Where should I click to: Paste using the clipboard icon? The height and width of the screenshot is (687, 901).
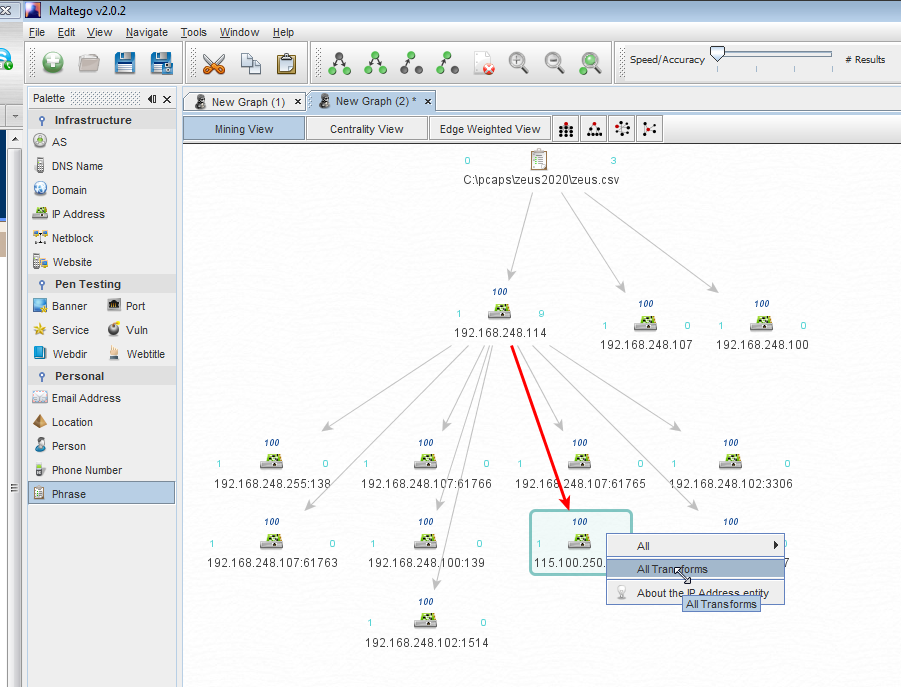pos(286,63)
